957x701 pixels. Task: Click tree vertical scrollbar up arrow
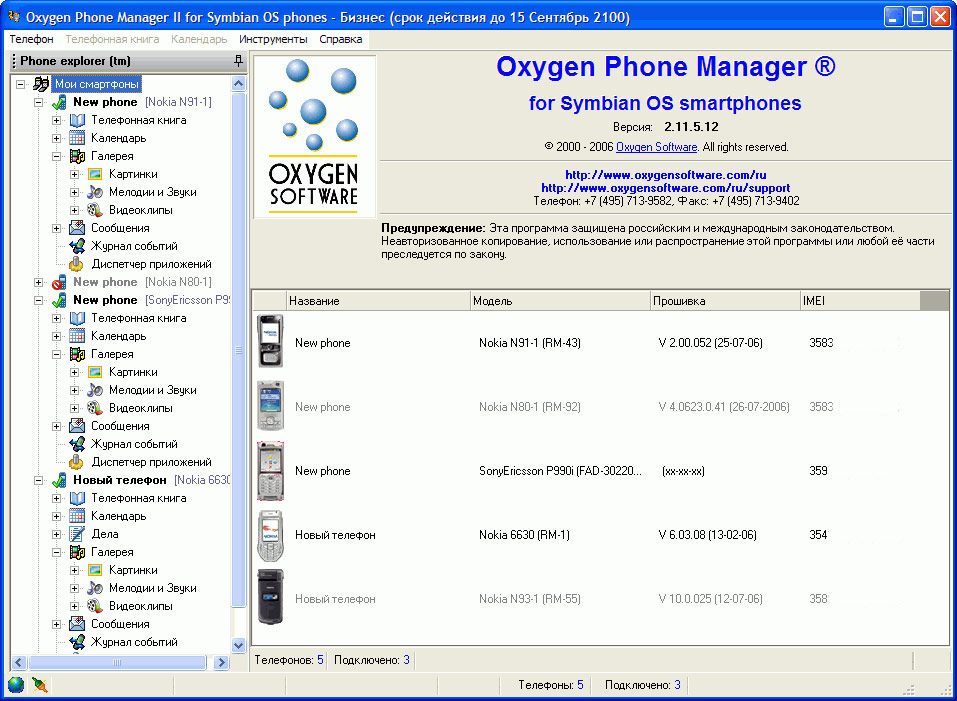tap(239, 84)
